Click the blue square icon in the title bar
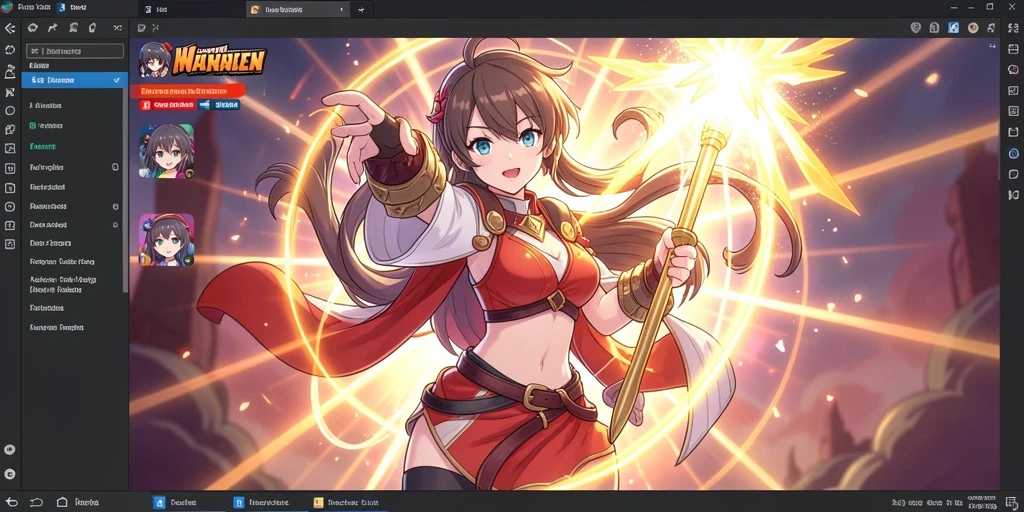 click(61, 8)
